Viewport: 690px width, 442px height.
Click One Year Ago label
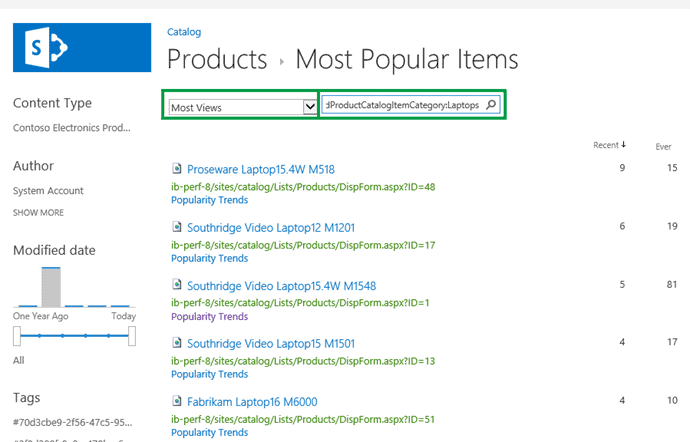coord(40,316)
